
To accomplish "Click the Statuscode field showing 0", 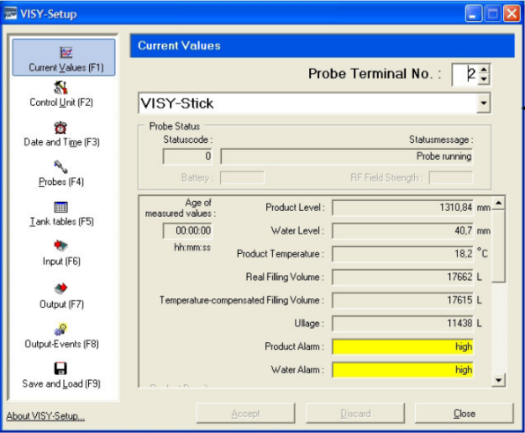I will coord(188,156).
